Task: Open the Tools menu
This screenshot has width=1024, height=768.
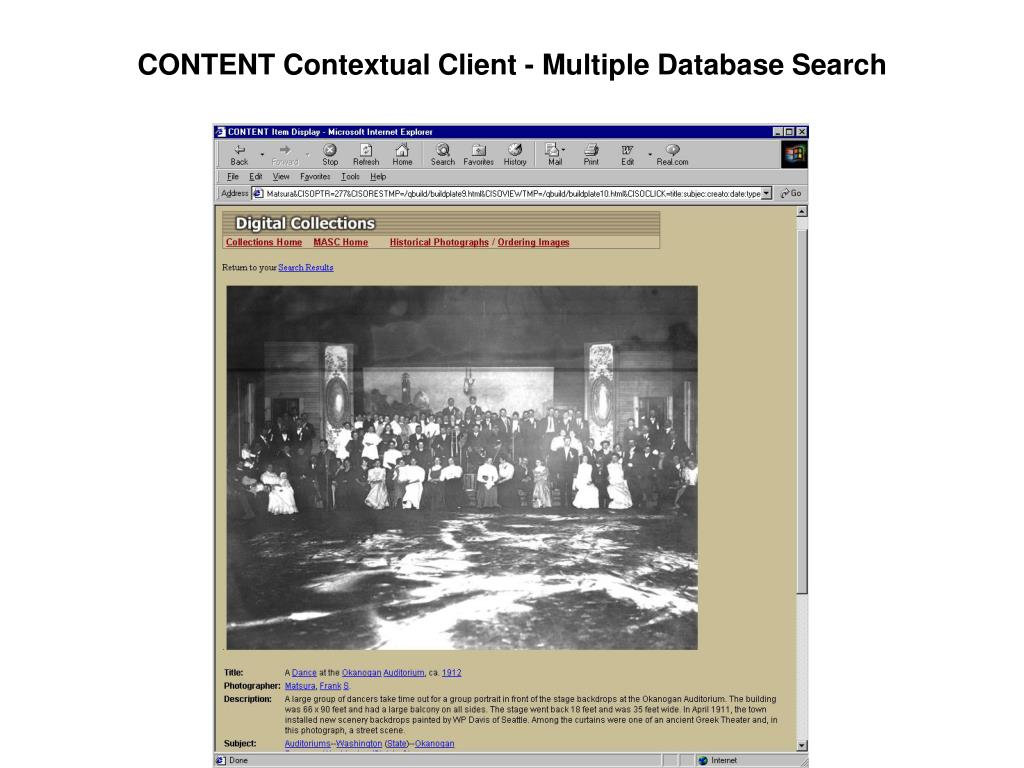Action: pos(350,176)
